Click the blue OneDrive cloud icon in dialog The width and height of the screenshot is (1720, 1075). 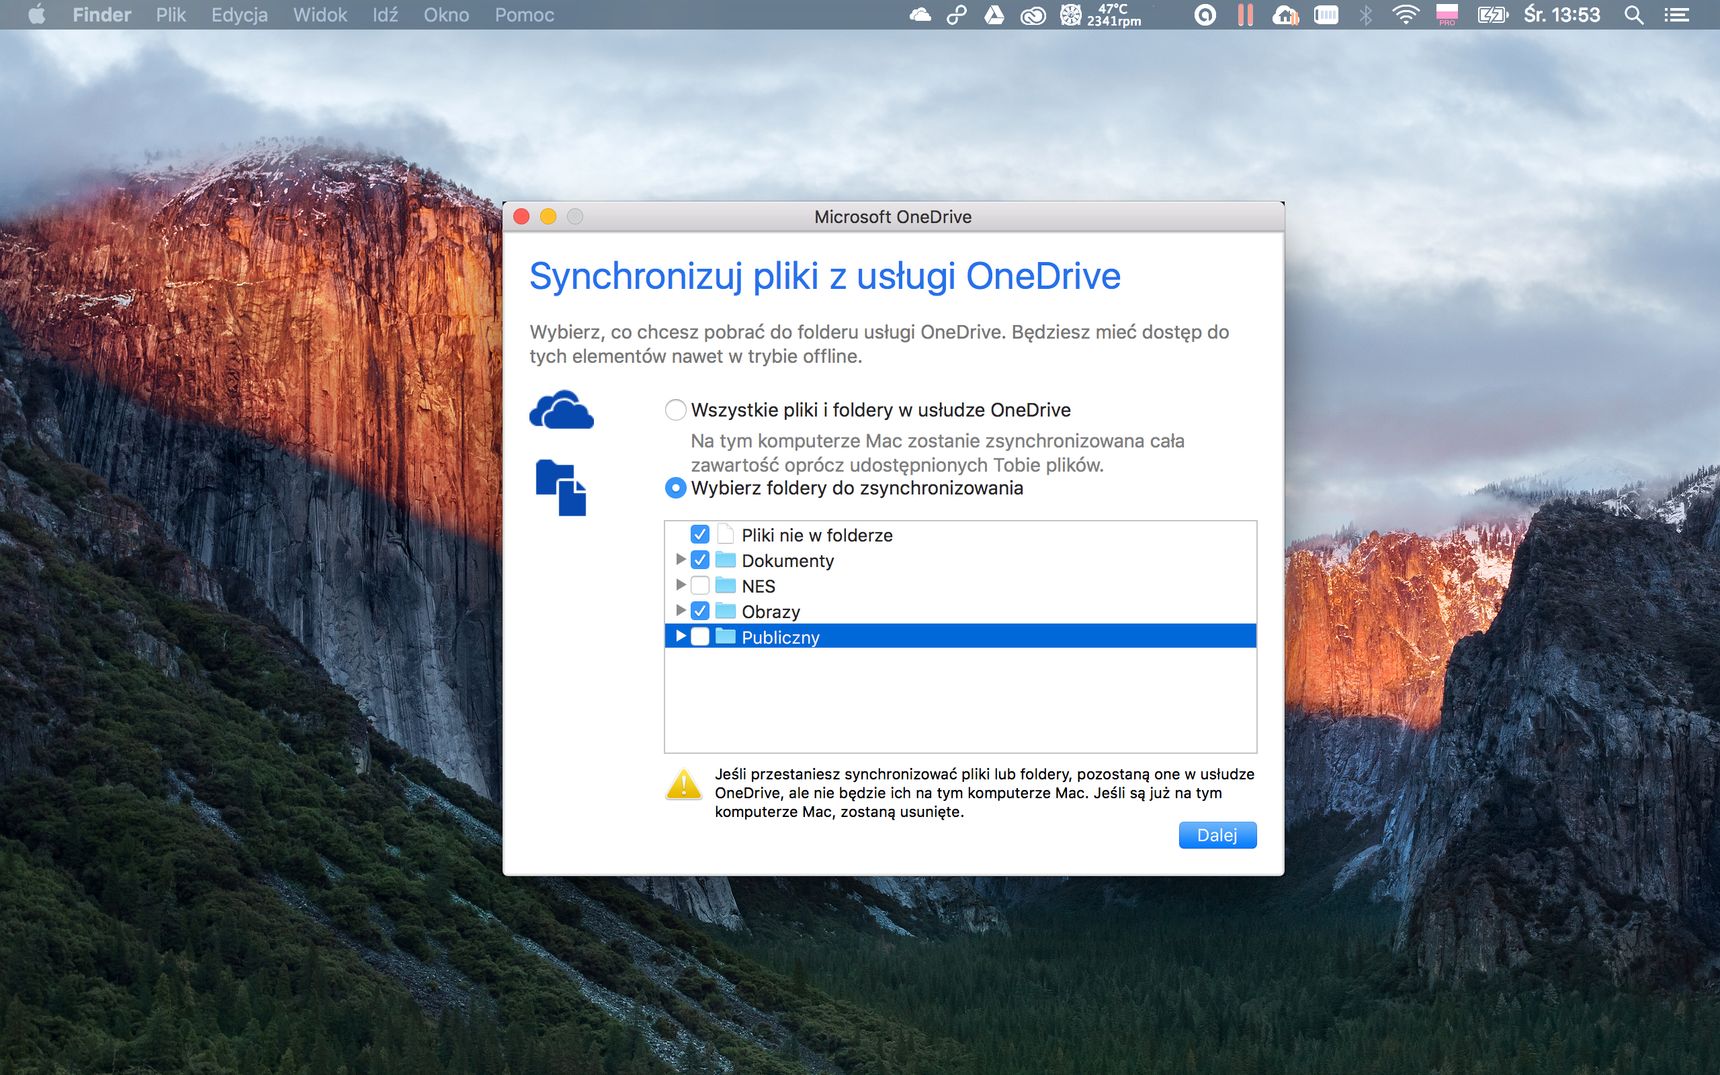(562, 410)
